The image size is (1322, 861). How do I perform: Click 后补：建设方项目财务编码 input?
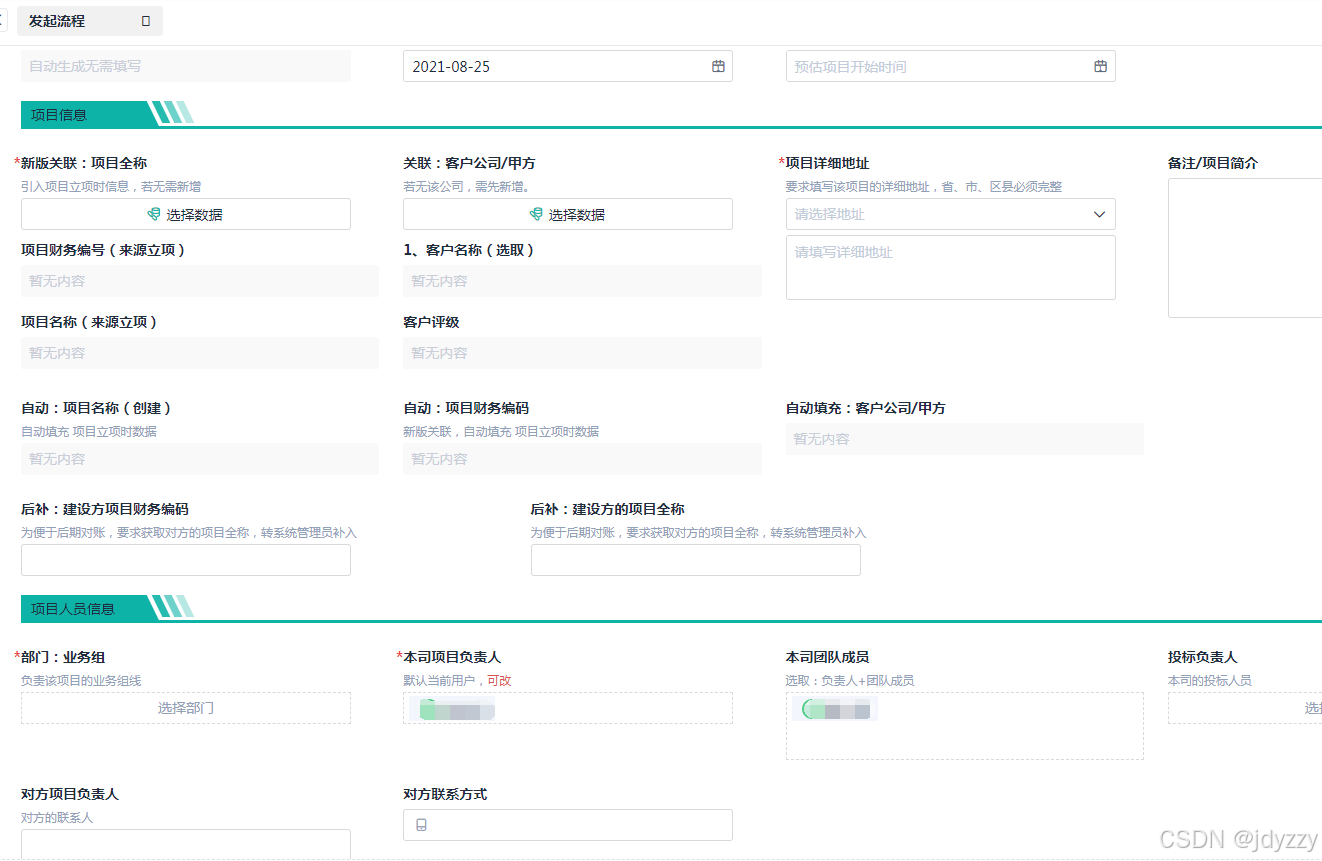186,560
